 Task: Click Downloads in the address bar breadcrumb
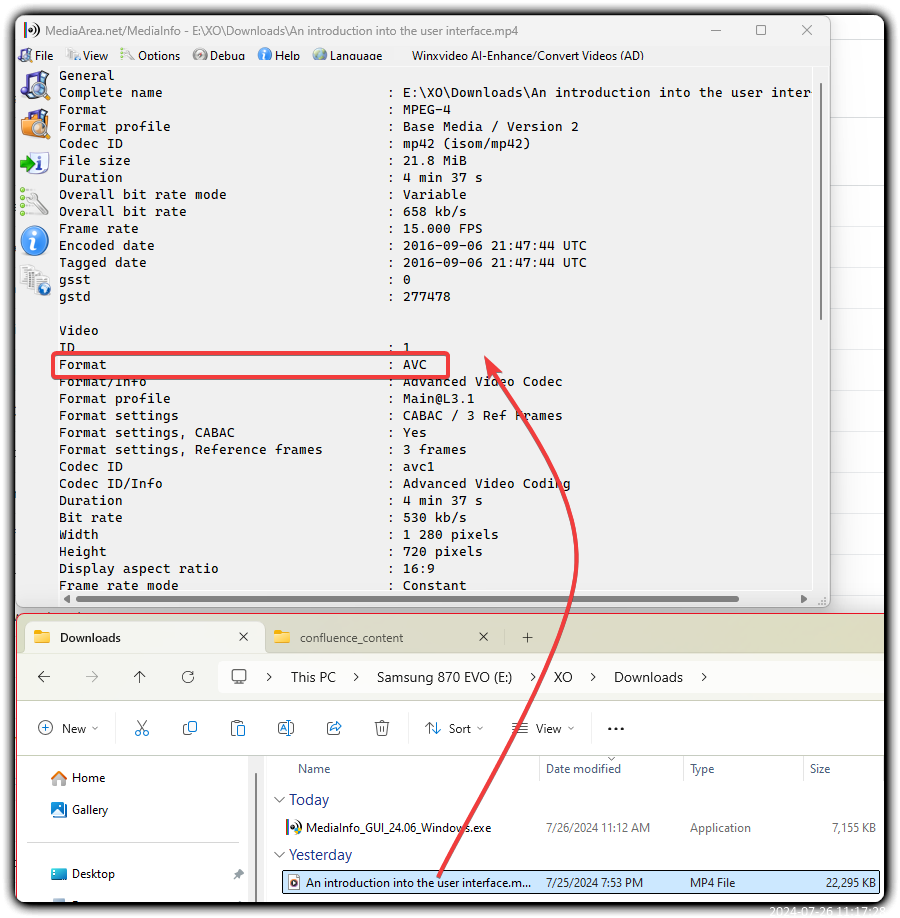point(648,677)
